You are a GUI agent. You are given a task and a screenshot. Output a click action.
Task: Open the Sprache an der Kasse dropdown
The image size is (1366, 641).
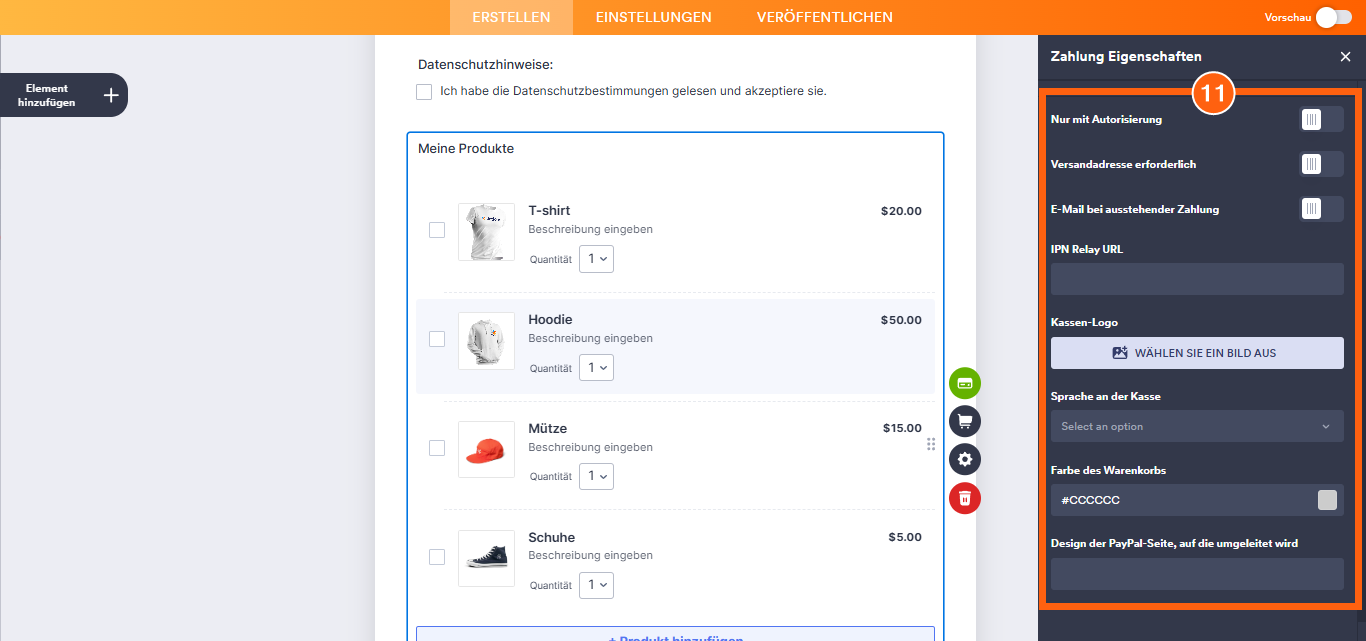[x=1196, y=426]
